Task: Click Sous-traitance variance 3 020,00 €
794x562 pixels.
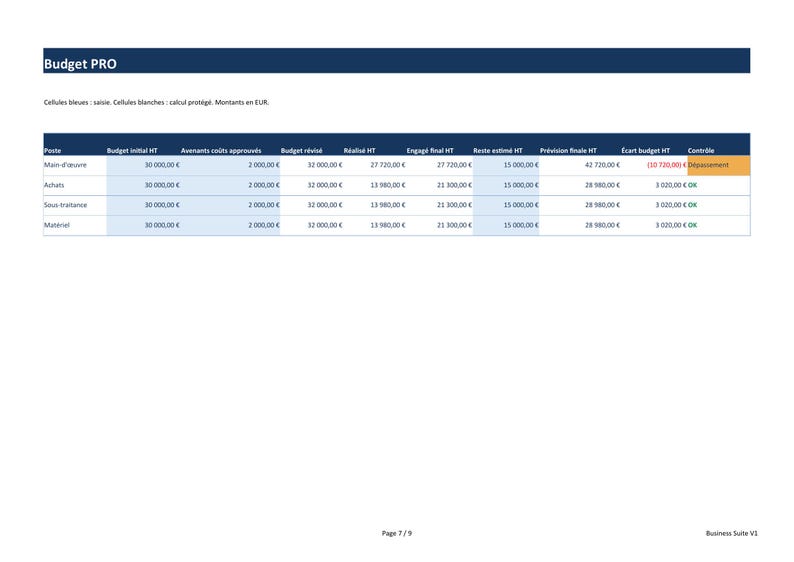Action: (671, 205)
